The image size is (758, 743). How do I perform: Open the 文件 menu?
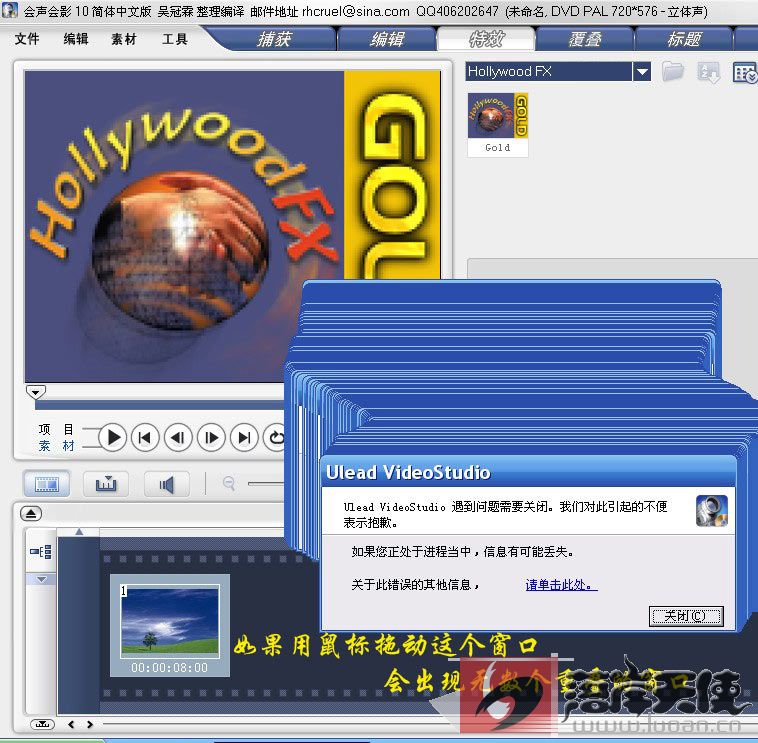pos(27,39)
